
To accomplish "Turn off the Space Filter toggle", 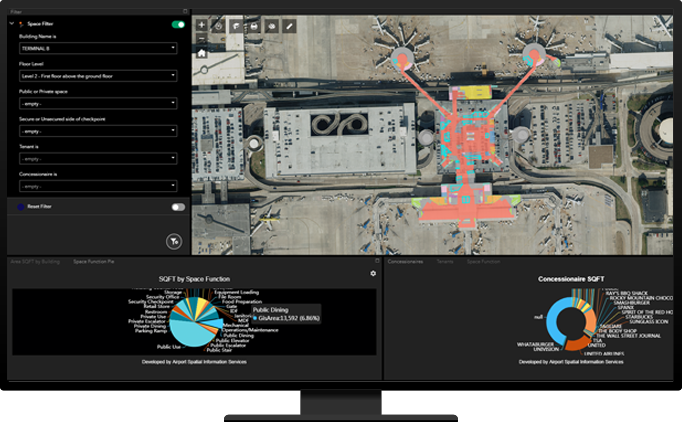I will click(178, 24).
